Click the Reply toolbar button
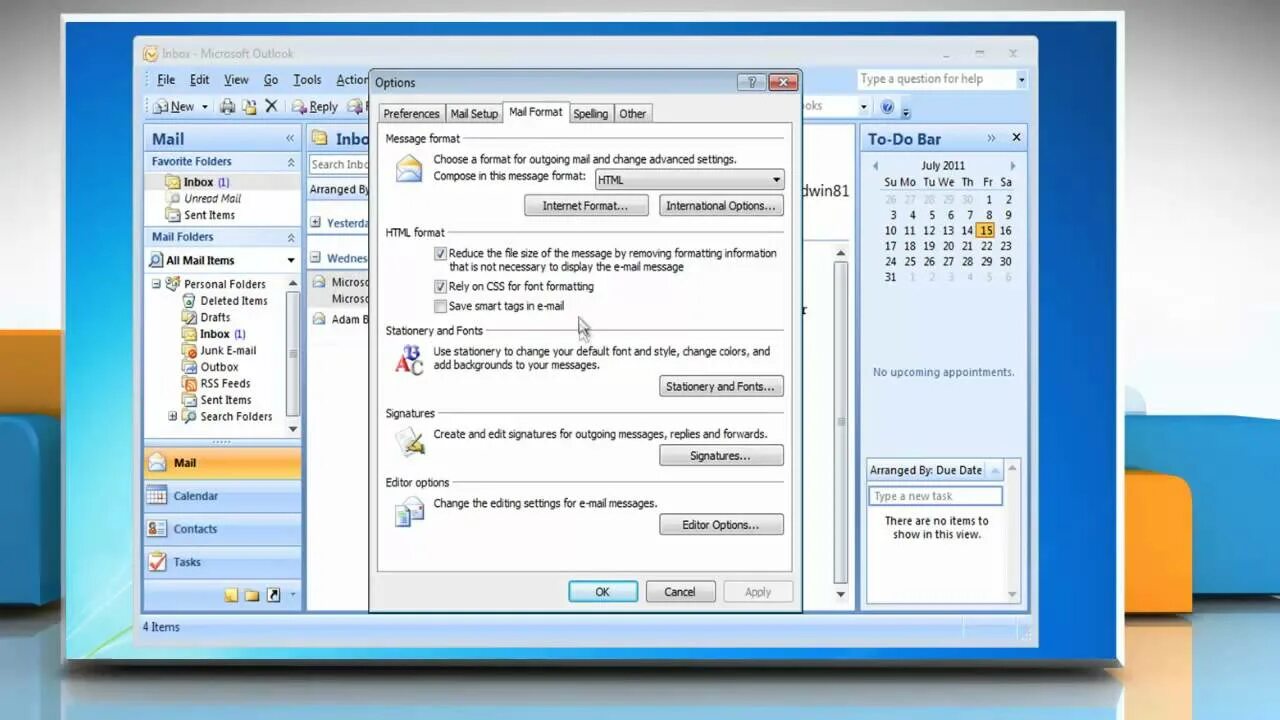Screen dimensions: 1280x720 coord(315,106)
